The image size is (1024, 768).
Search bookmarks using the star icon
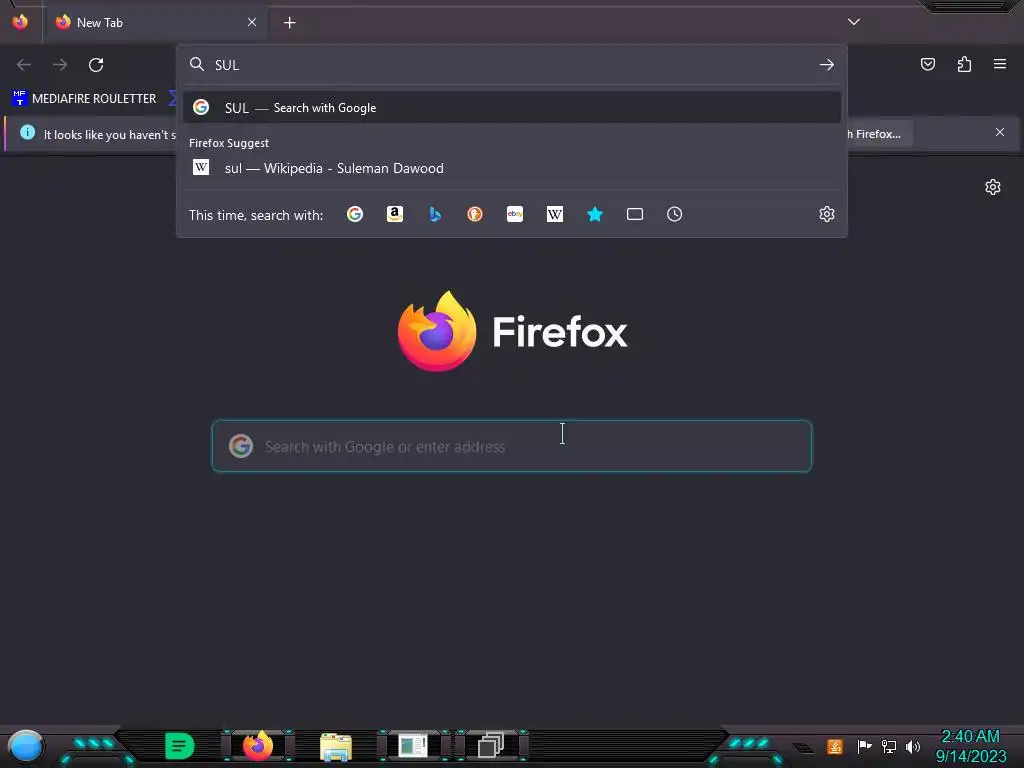tap(594, 214)
